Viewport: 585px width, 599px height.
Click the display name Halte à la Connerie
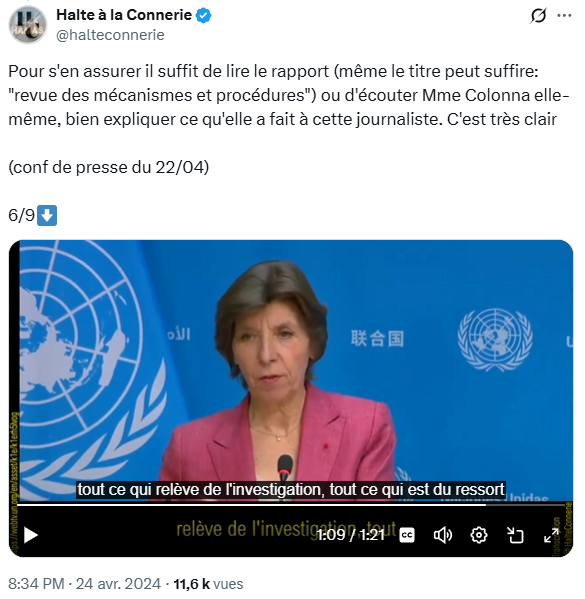click(124, 15)
